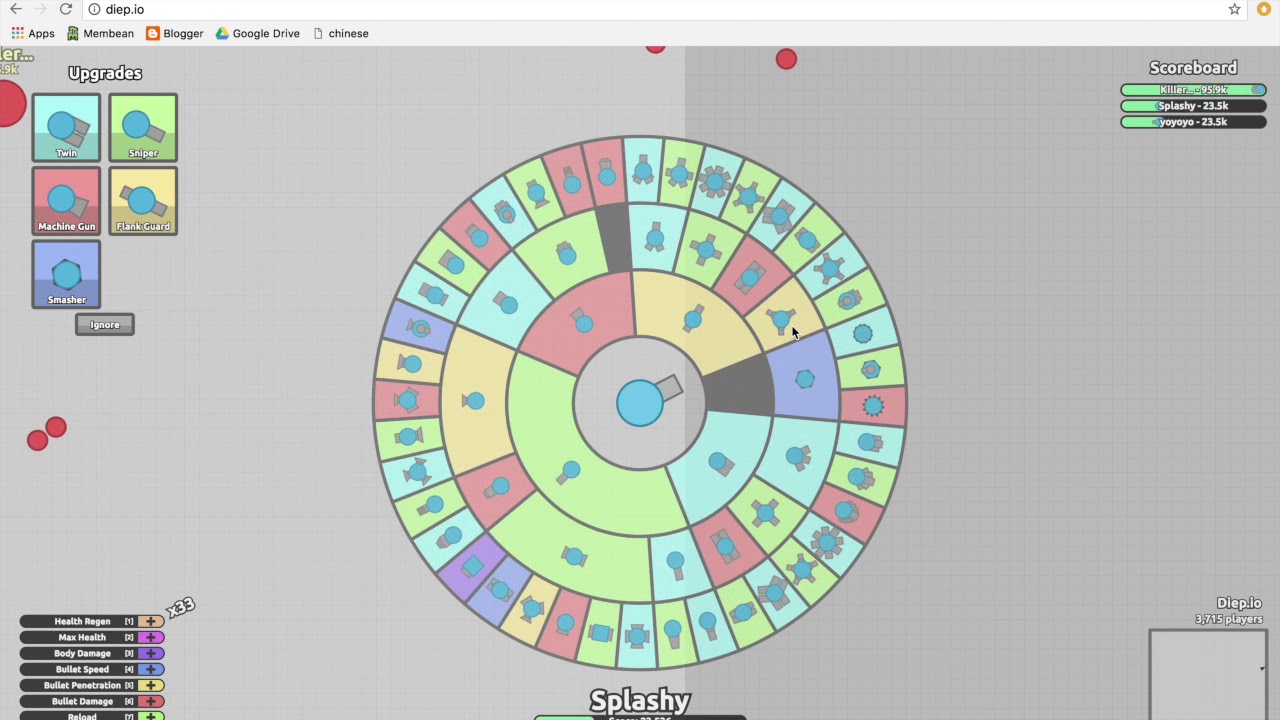Open the Blogger bookmark
Screen dimensions: 1280x720
175,33
